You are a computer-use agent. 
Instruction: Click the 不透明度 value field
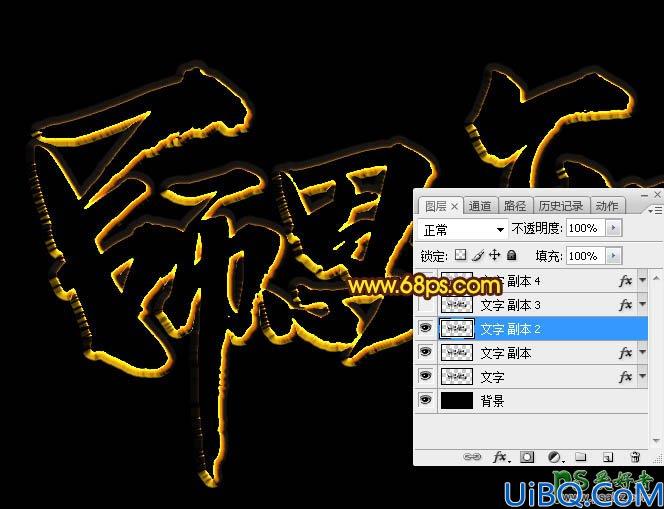587,228
